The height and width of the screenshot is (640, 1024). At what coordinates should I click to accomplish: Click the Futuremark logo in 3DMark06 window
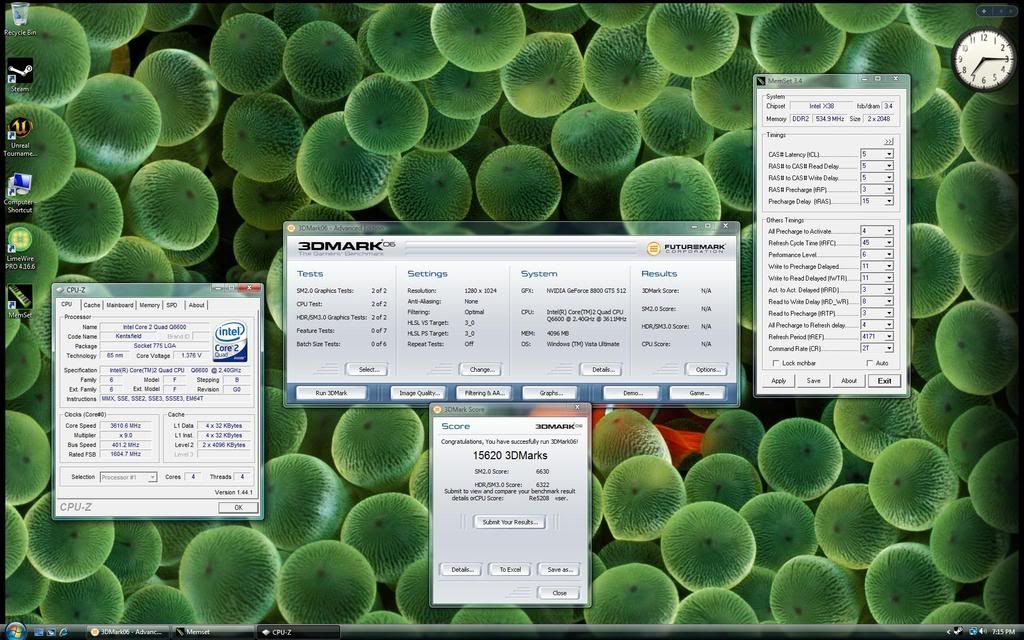(686, 248)
